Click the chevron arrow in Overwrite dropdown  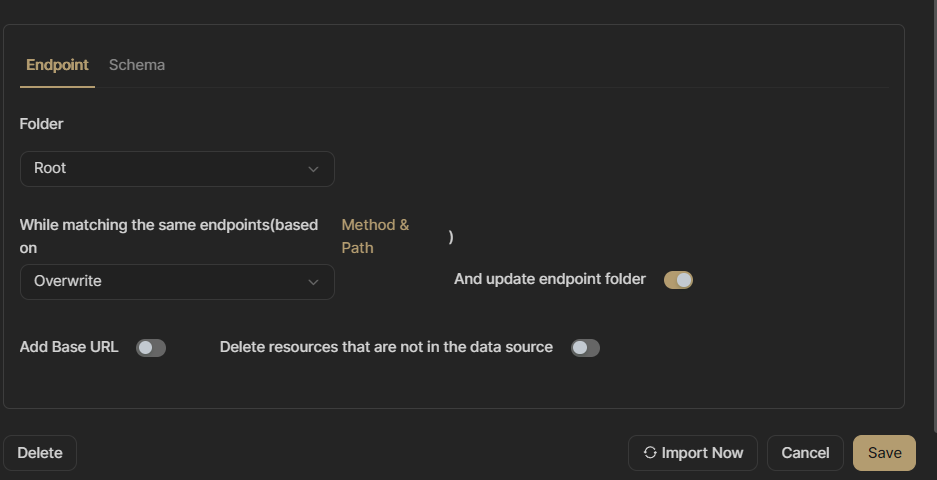[313, 282]
